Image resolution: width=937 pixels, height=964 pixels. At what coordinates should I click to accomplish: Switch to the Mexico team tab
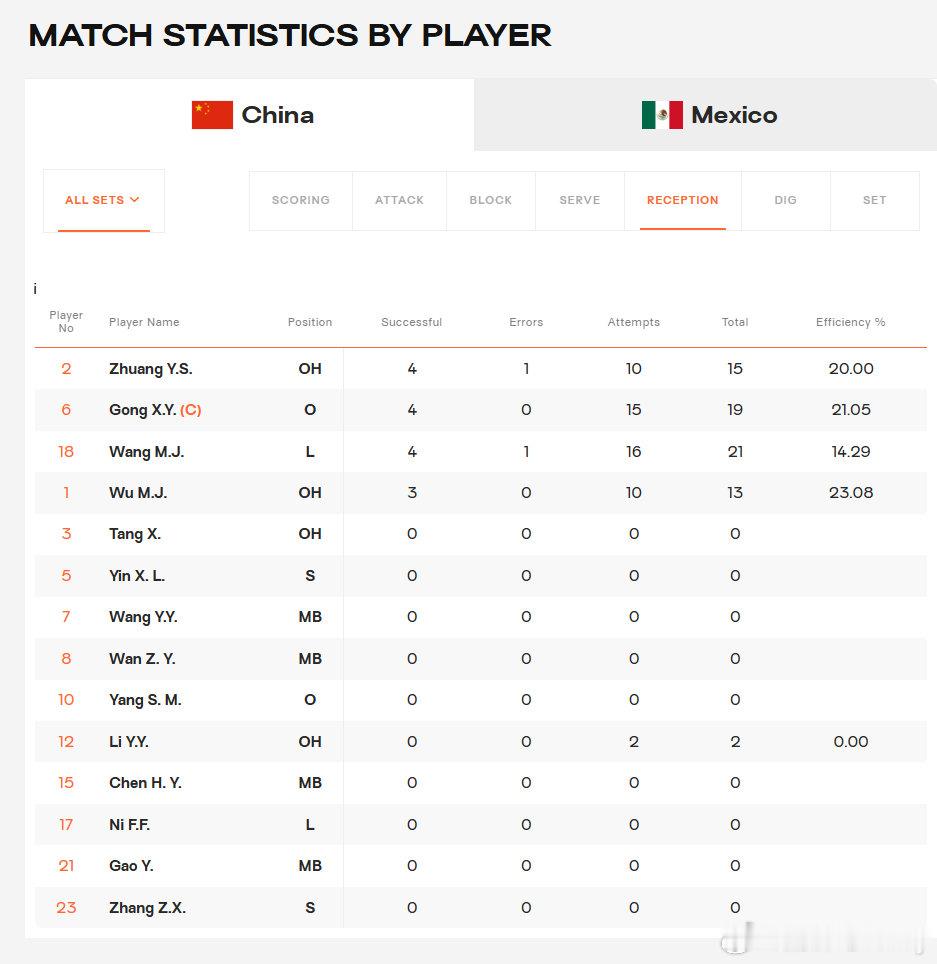tap(705, 115)
